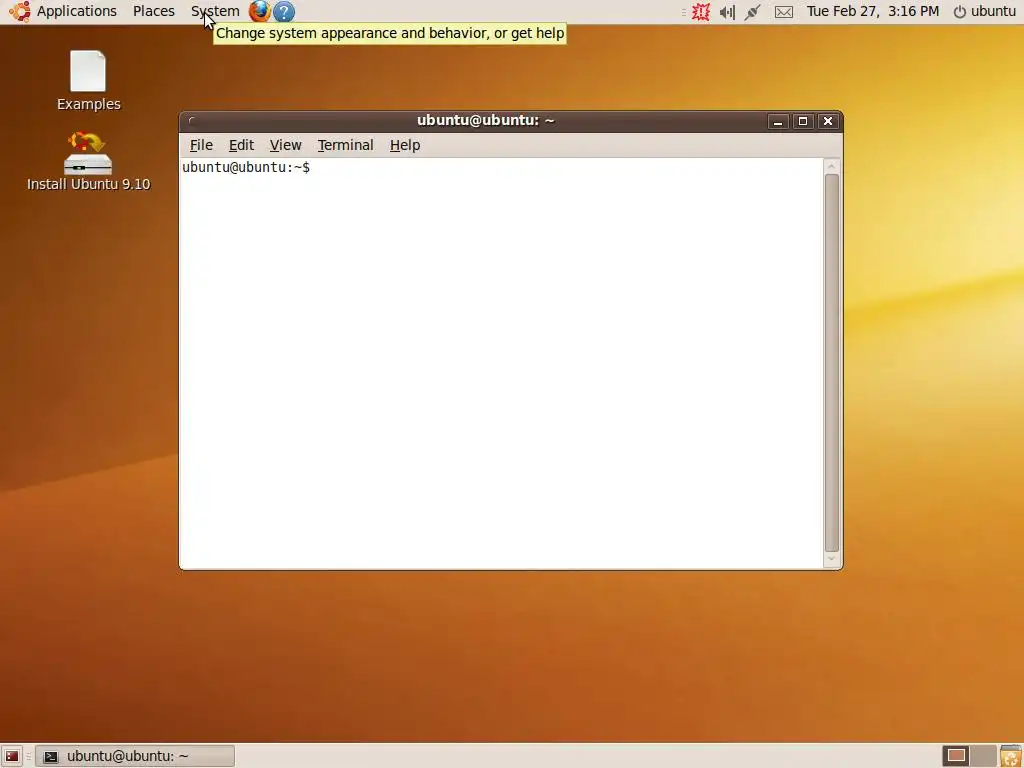Open the terminal View menu
Image resolution: width=1024 pixels, height=768 pixels.
point(285,145)
